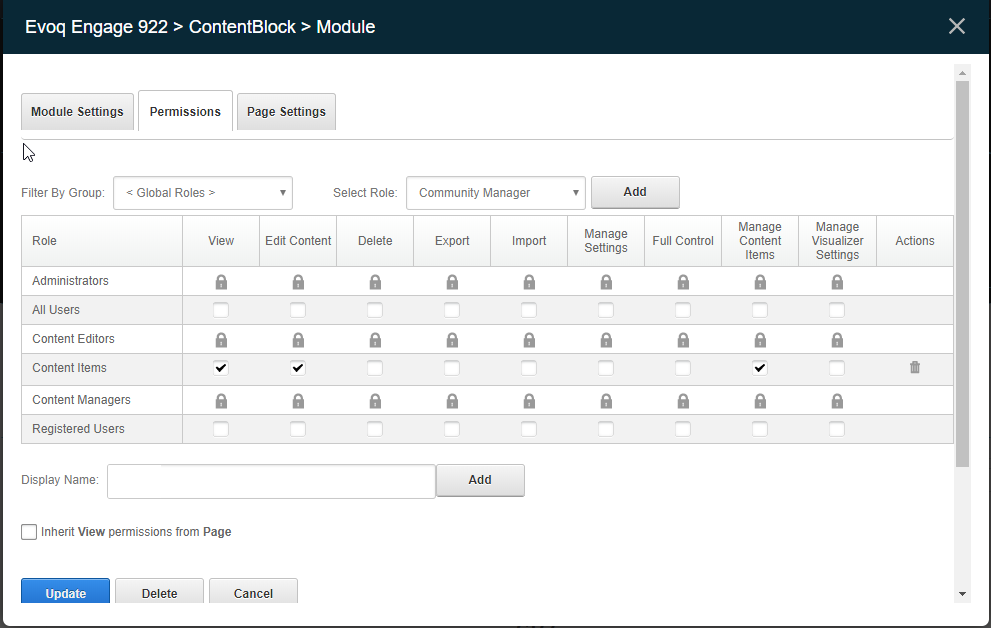Enable Edit Content for Registered Users
This screenshot has width=991, height=628.
coord(298,429)
